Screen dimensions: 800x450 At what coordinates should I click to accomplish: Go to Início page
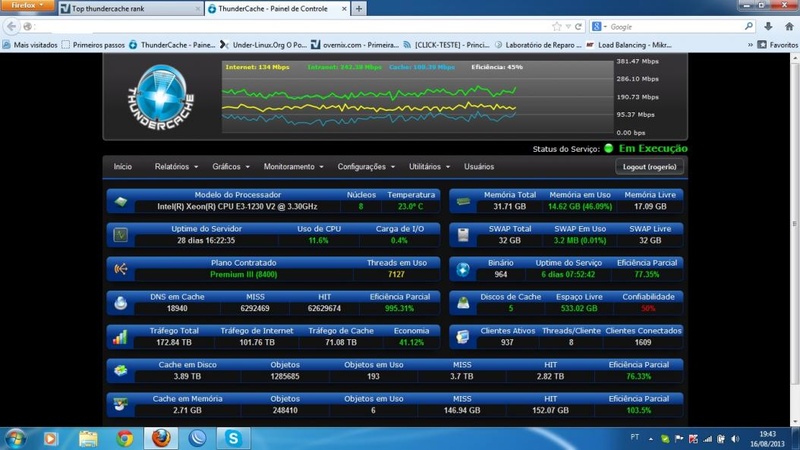click(122, 167)
